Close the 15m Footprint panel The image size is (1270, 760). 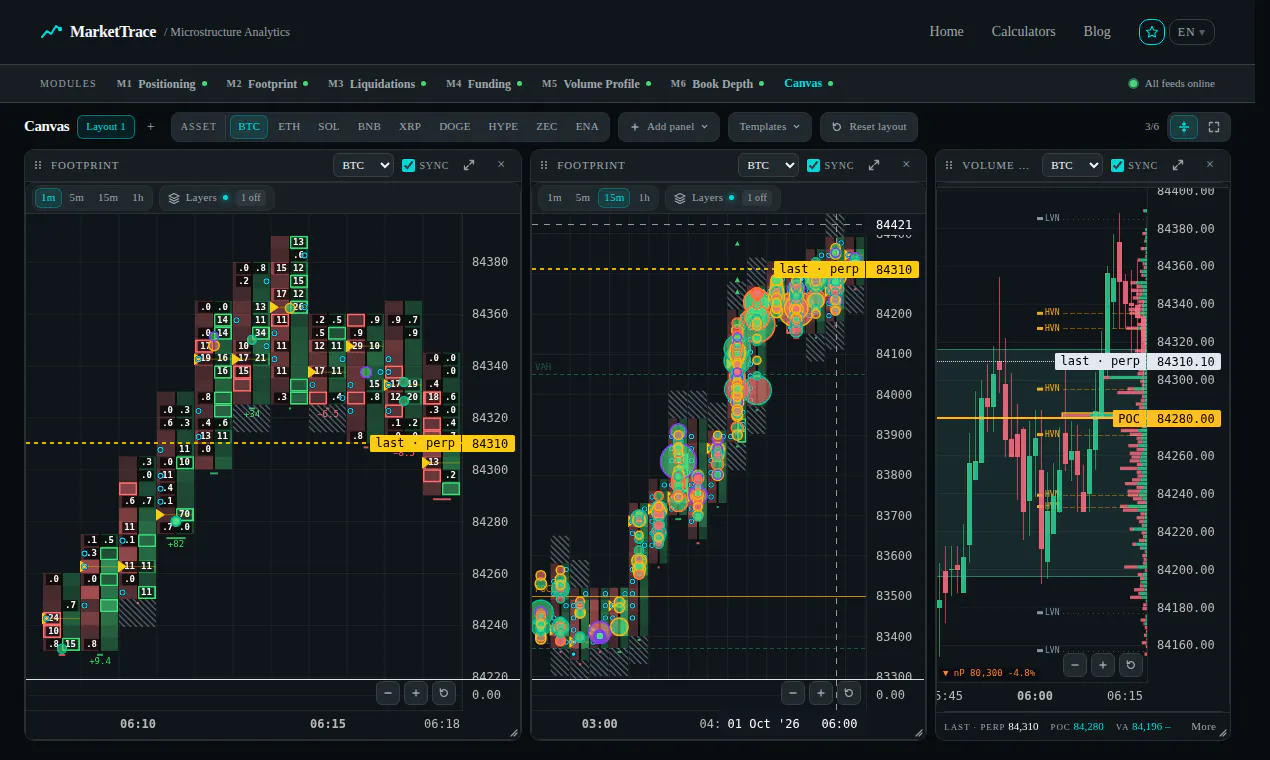[906, 165]
